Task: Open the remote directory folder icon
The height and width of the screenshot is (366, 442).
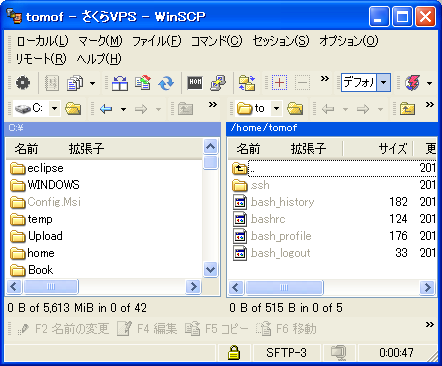Action: 295,109
